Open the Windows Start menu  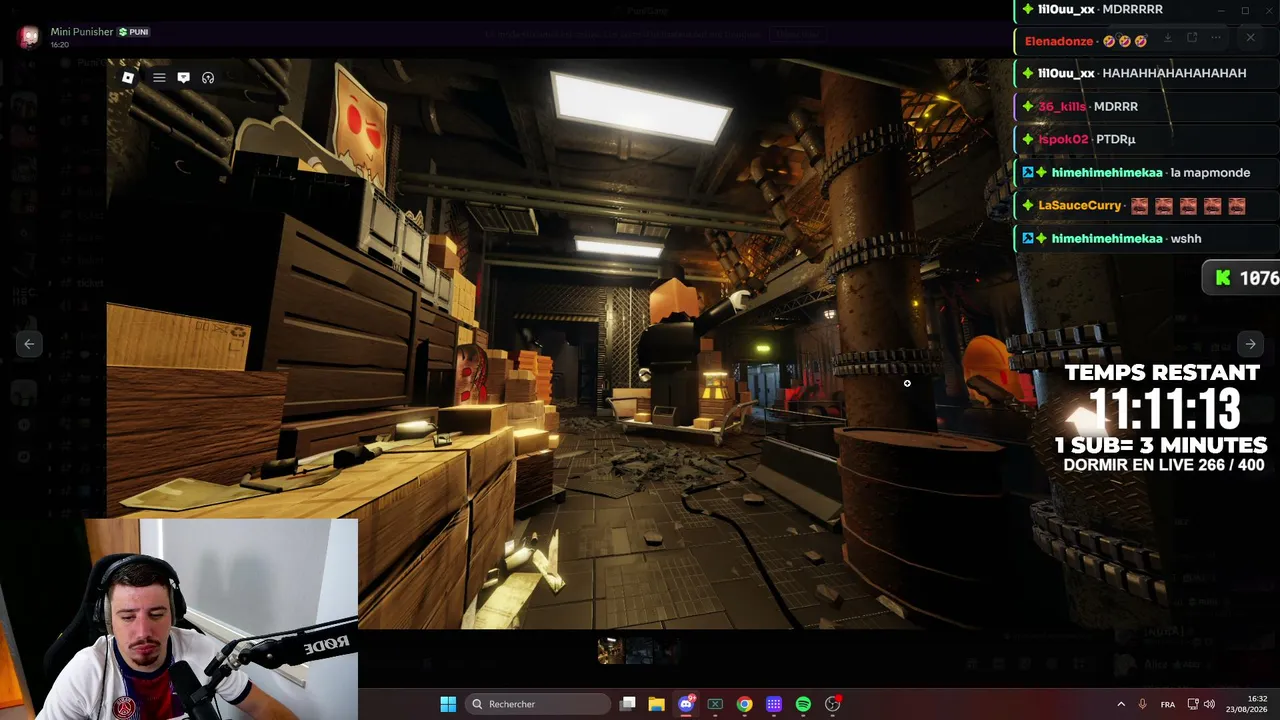[448, 704]
